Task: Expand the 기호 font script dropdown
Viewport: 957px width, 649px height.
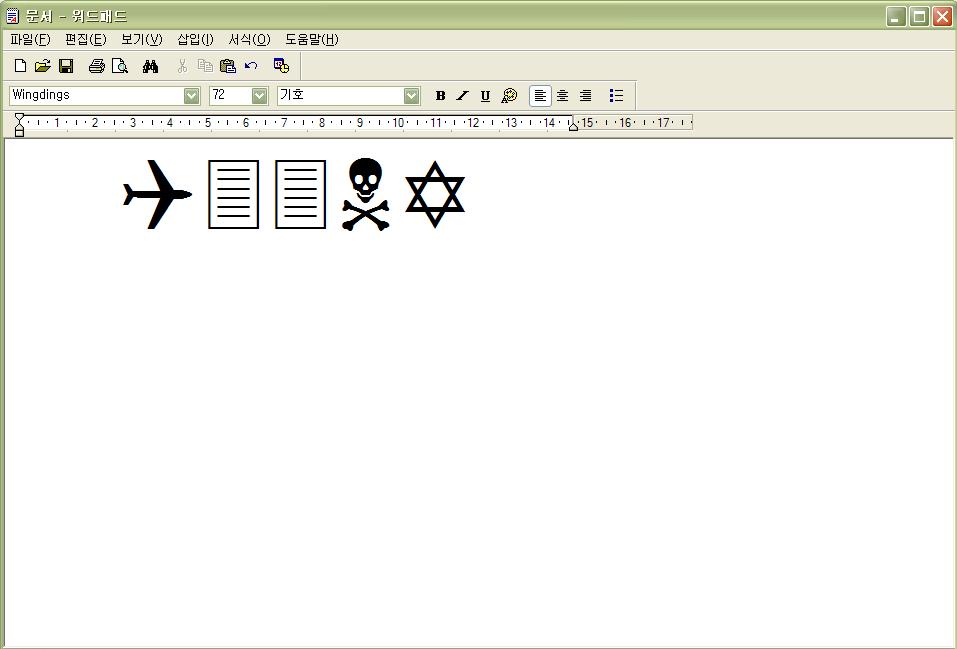Action: tap(411, 96)
